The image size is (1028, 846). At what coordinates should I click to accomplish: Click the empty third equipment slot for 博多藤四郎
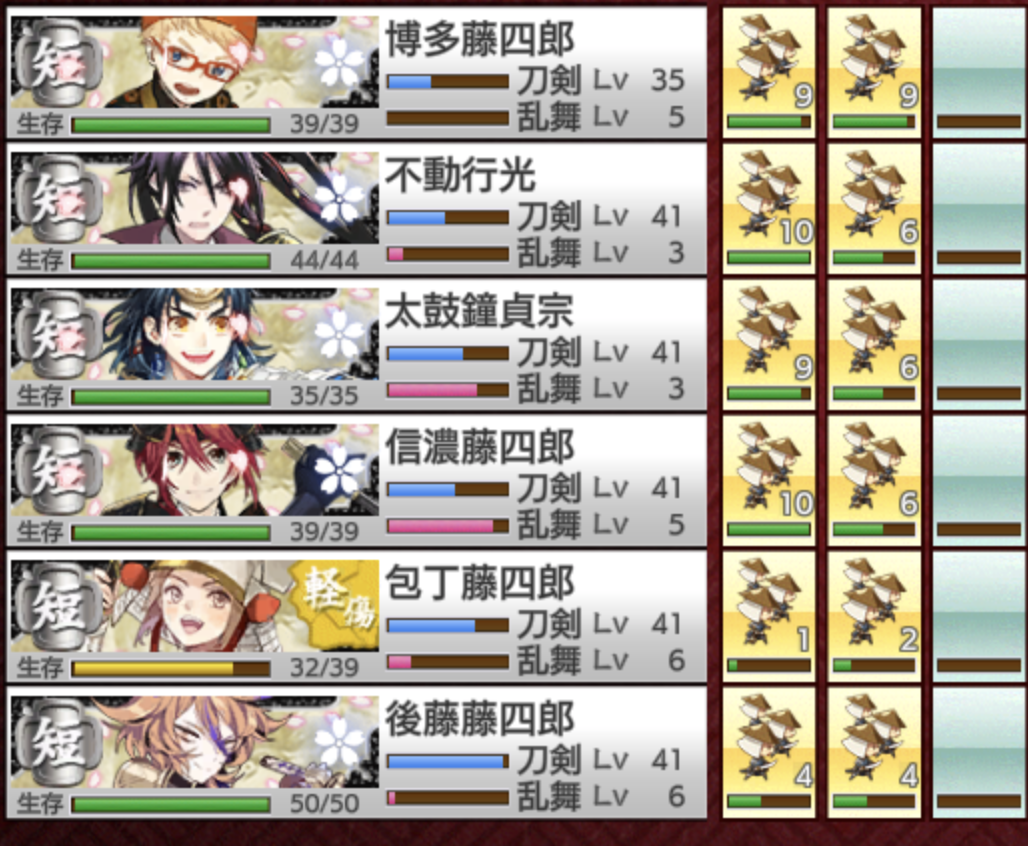(x=979, y=72)
